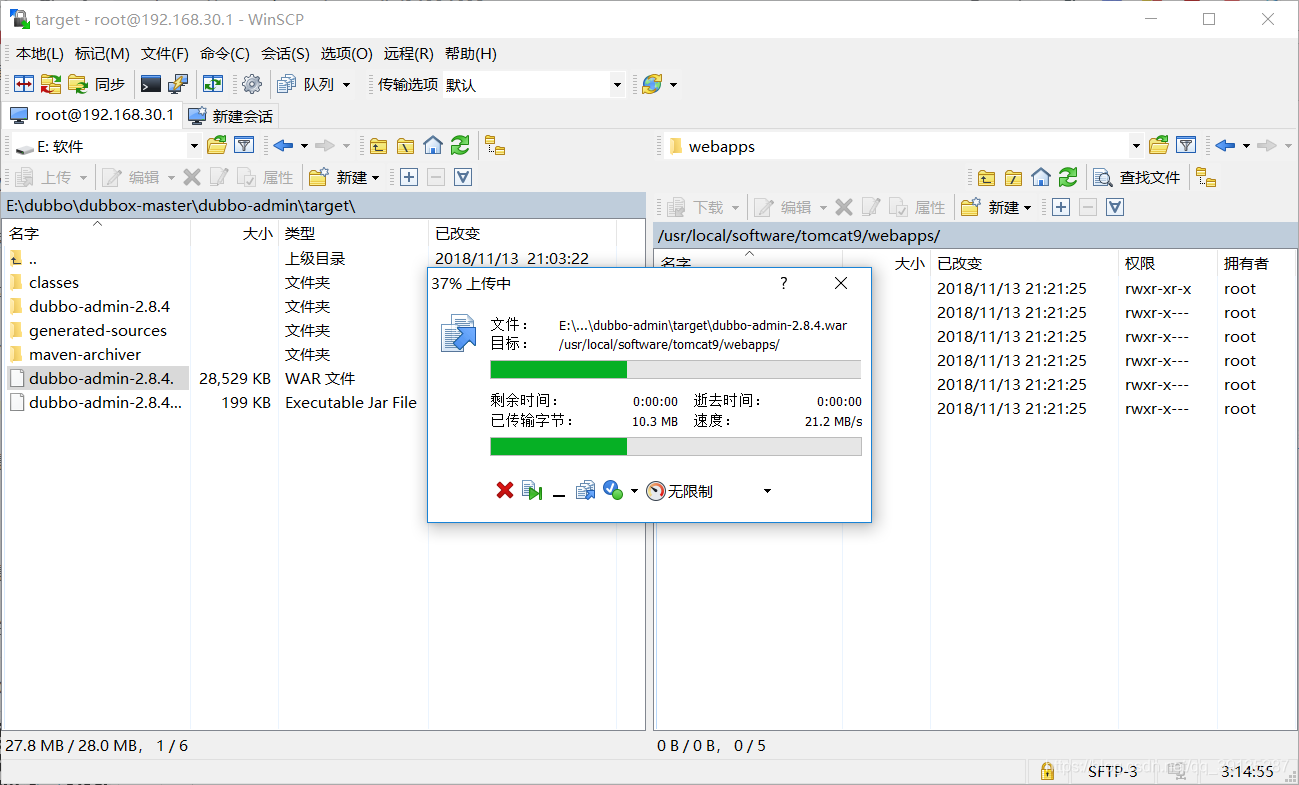Click the local open directory folder icon
This screenshot has width=1299, height=785.
[x=217, y=146]
